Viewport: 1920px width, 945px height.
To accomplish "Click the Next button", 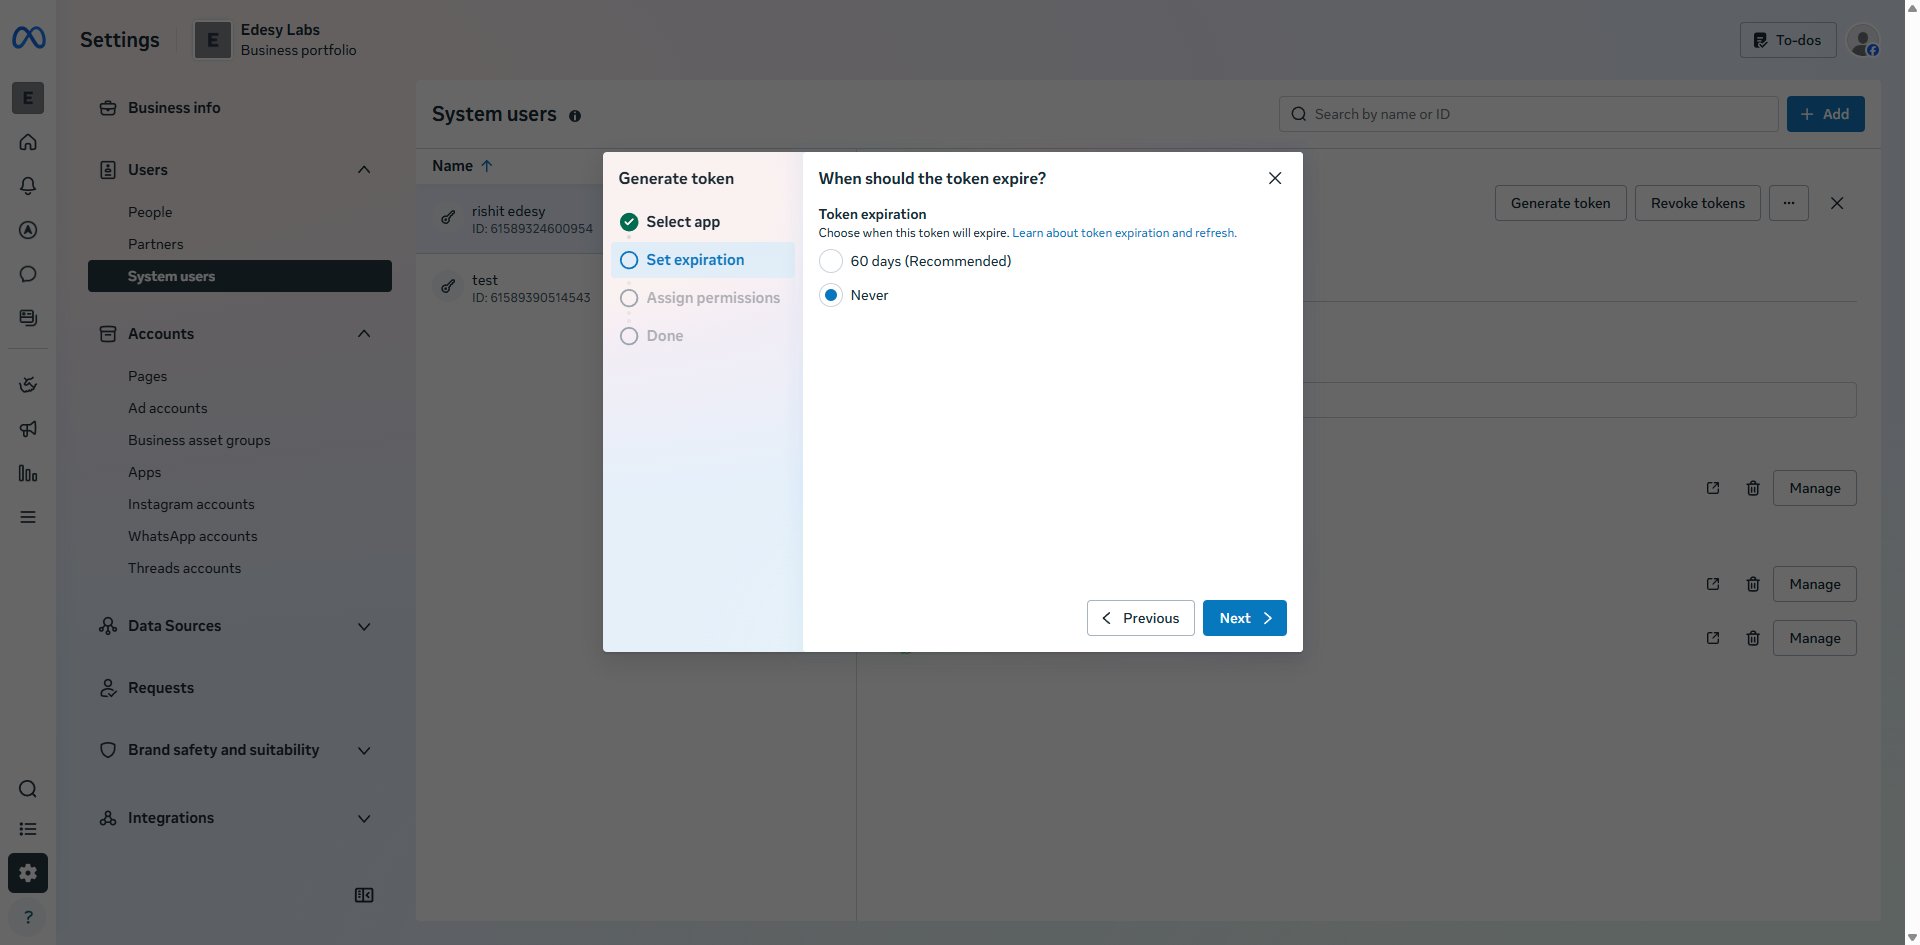I will (x=1245, y=618).
